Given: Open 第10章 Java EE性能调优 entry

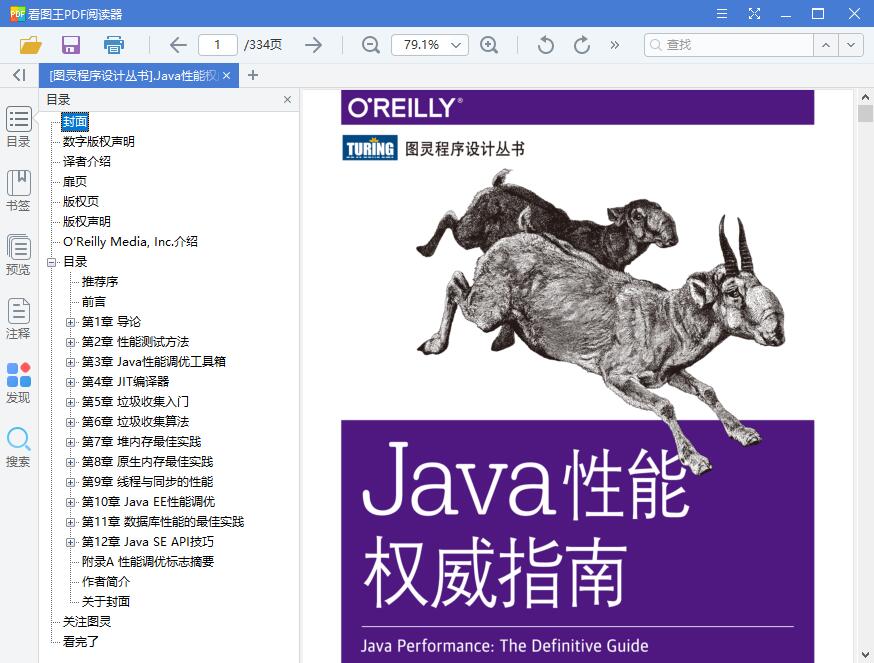Looking at the screenshot, I should click(148, 502).
